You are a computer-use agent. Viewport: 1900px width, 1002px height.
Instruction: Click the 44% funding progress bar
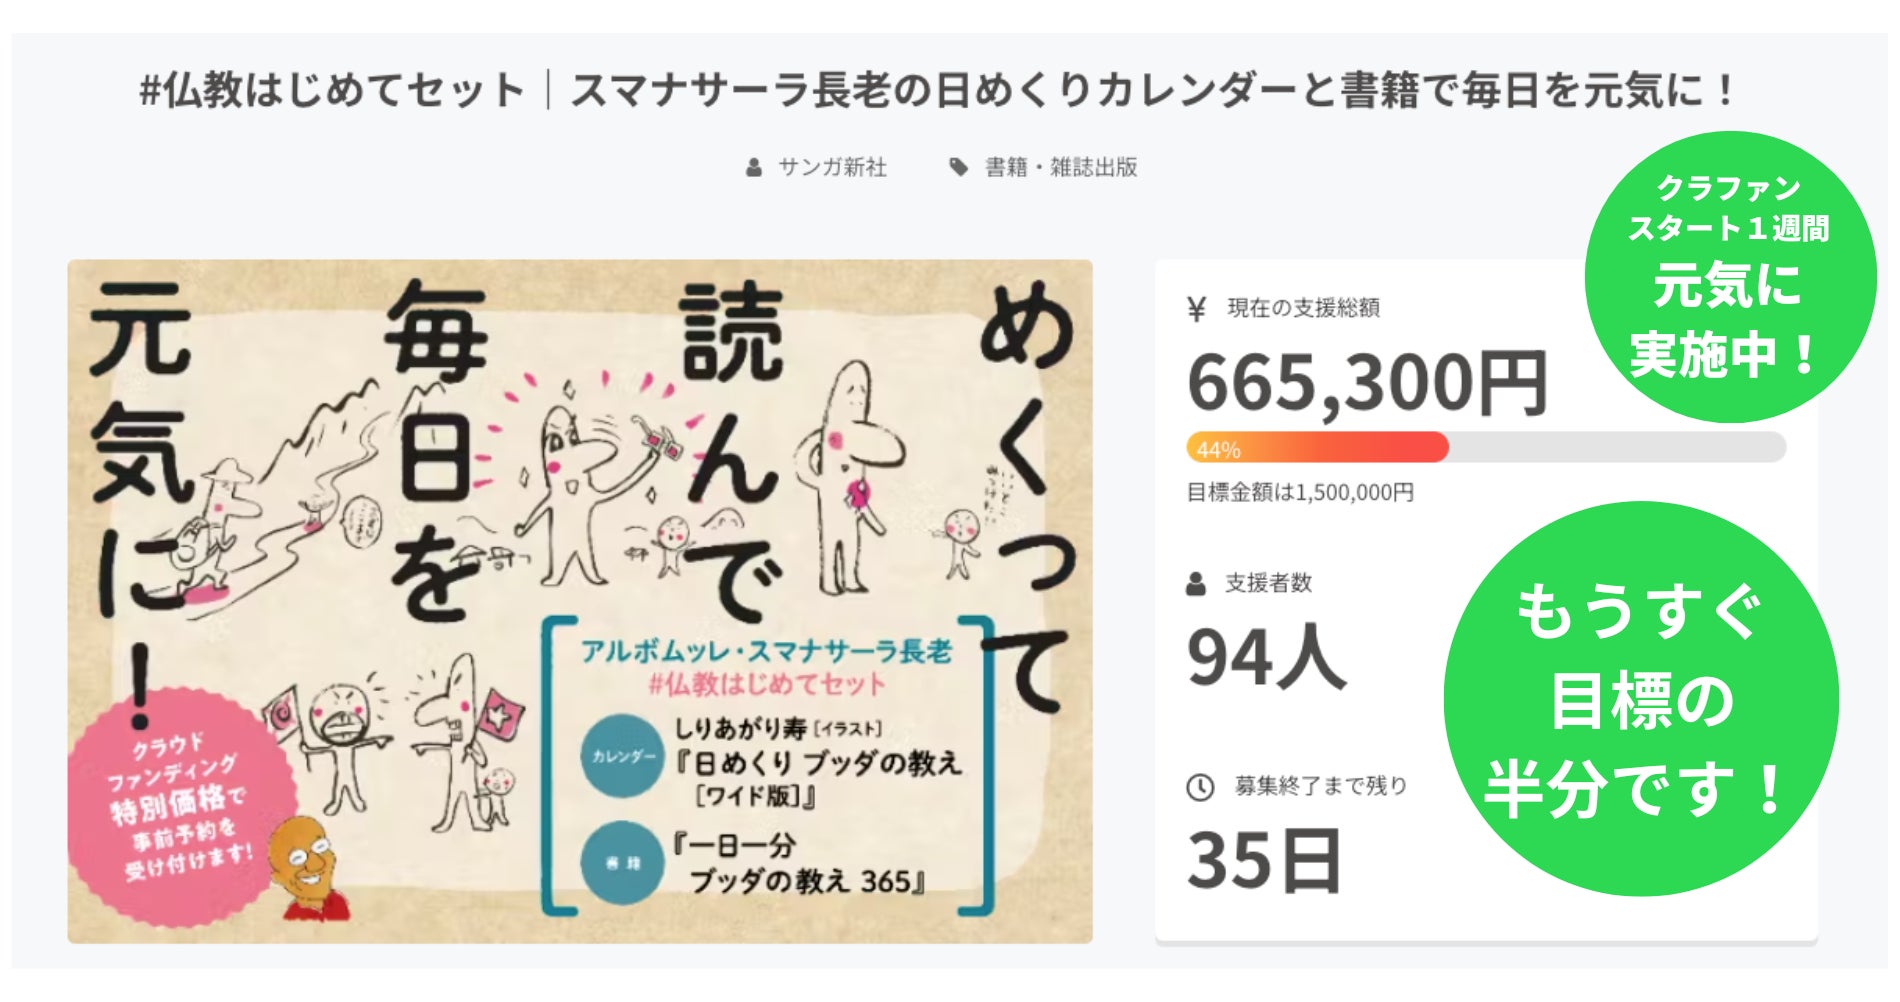point(1485,448)
